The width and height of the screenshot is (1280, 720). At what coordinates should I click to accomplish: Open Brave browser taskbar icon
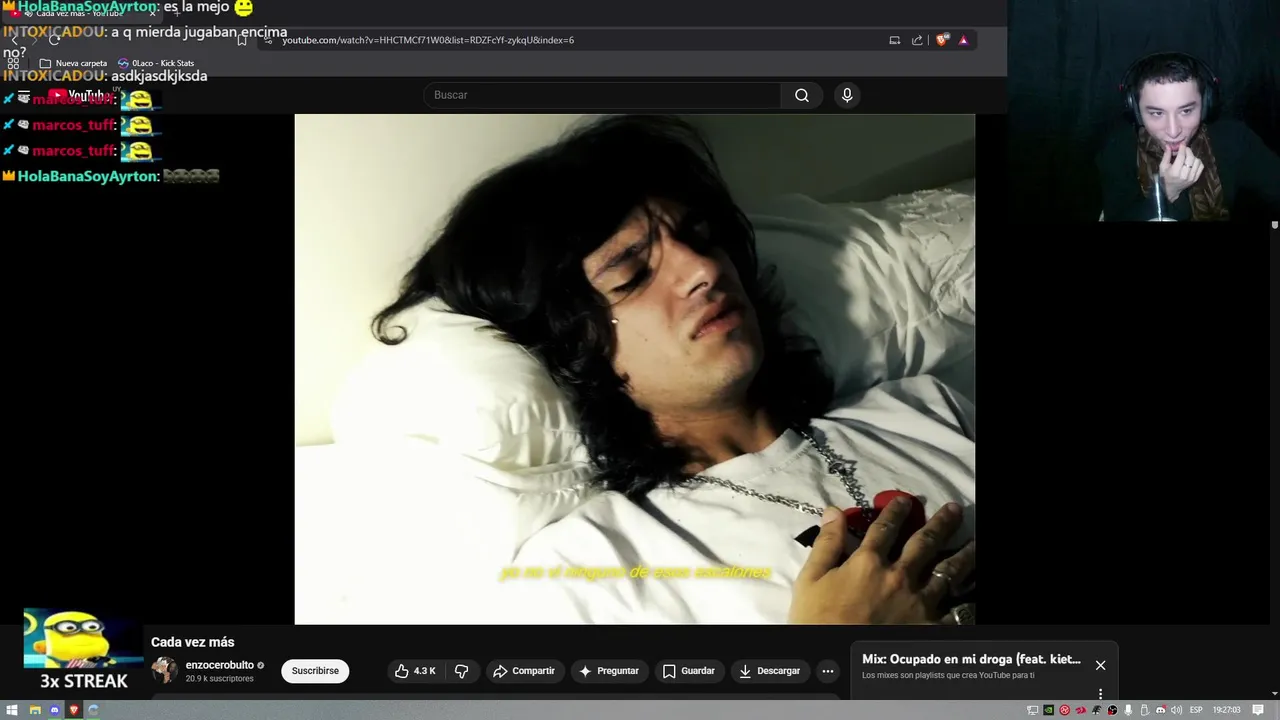coord(74,710)
